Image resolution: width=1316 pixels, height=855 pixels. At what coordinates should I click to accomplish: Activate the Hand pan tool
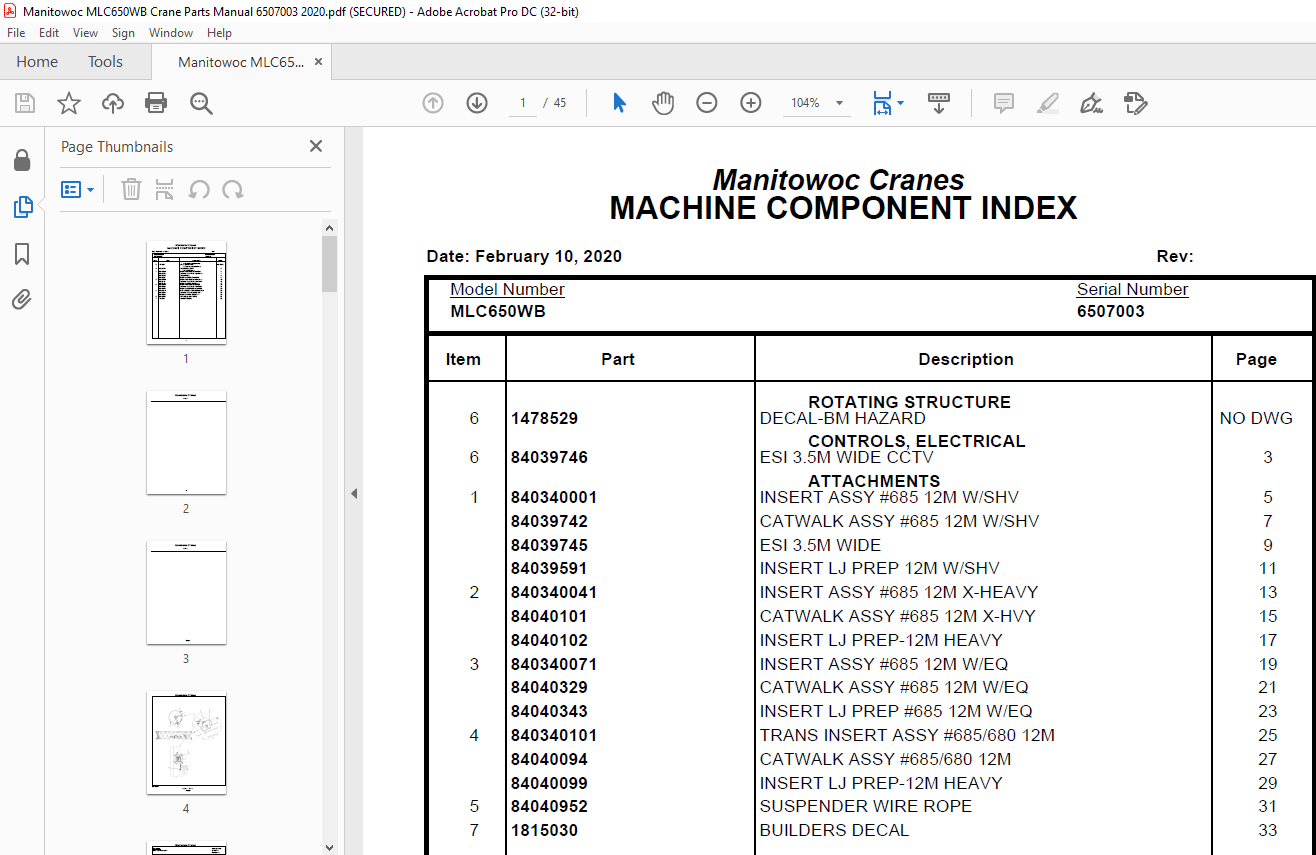(x=663, y=103)
